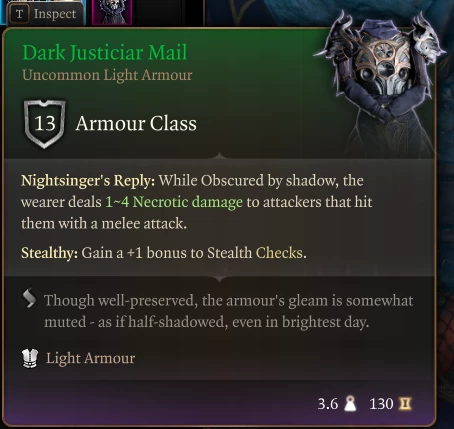
Task: Click the Stealthy passive label
Action: 49,253
